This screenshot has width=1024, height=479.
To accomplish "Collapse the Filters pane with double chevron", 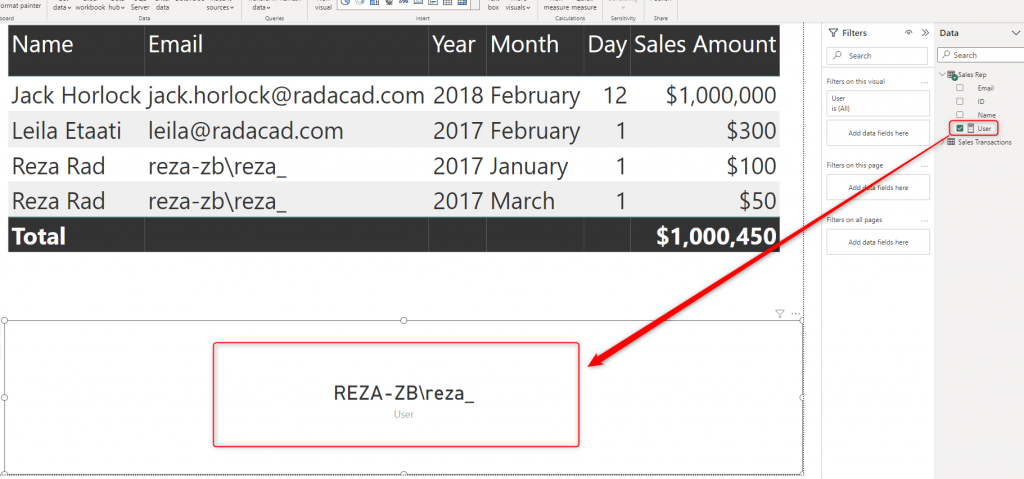I will (925, 32).
